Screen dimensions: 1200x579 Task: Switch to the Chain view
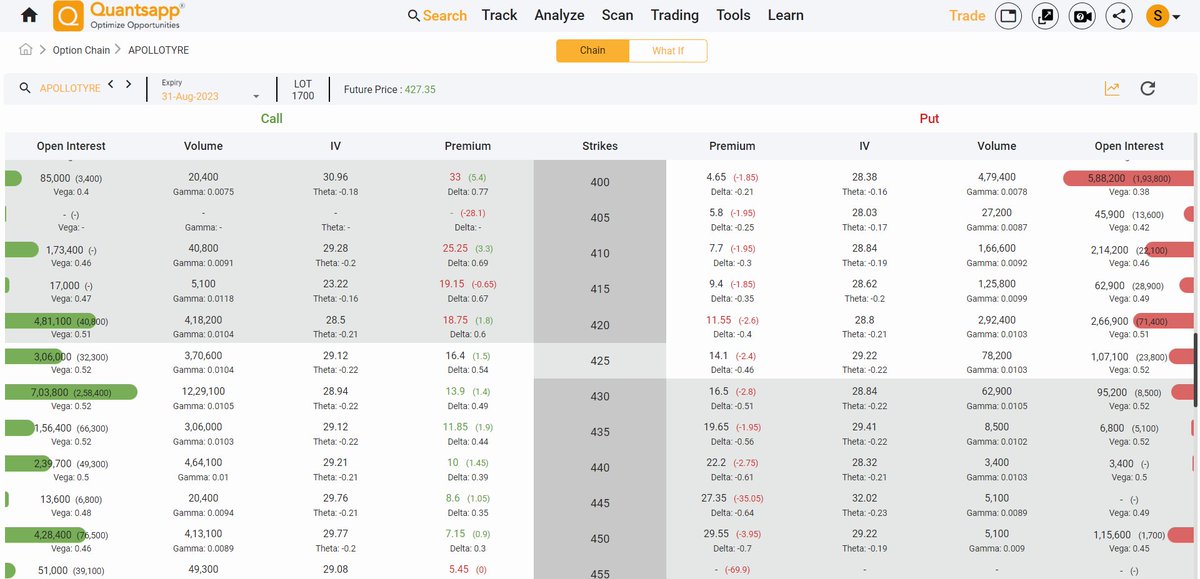coord(592,51)
